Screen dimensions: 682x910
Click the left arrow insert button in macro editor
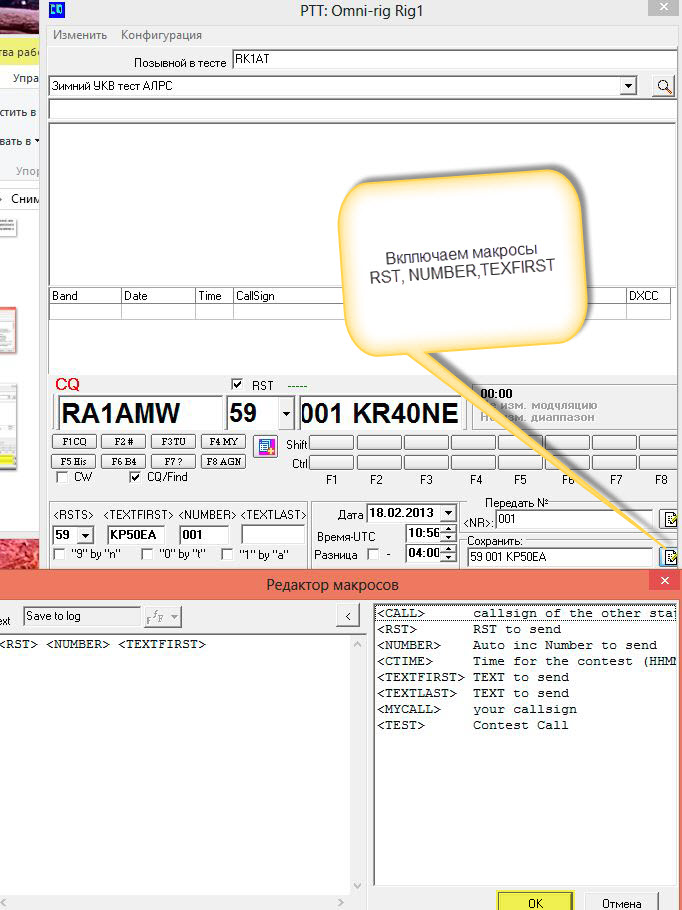click(x=347, y=616)
